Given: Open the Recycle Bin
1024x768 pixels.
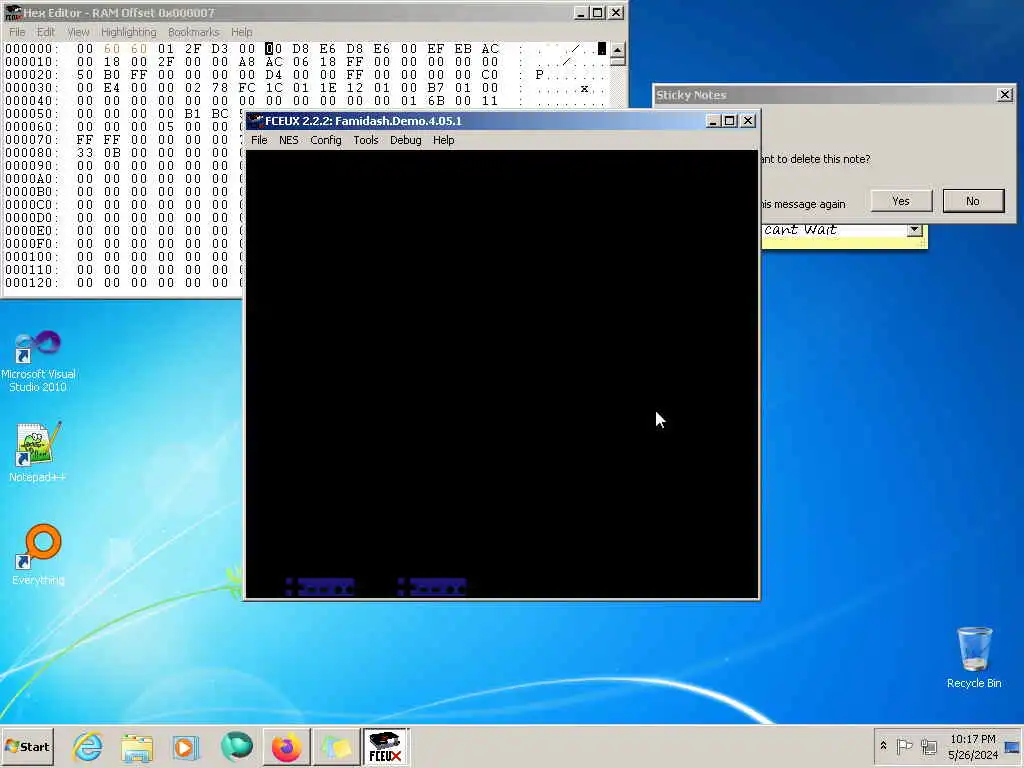Looking at the screenshot, I should click(x=974, y=657).
